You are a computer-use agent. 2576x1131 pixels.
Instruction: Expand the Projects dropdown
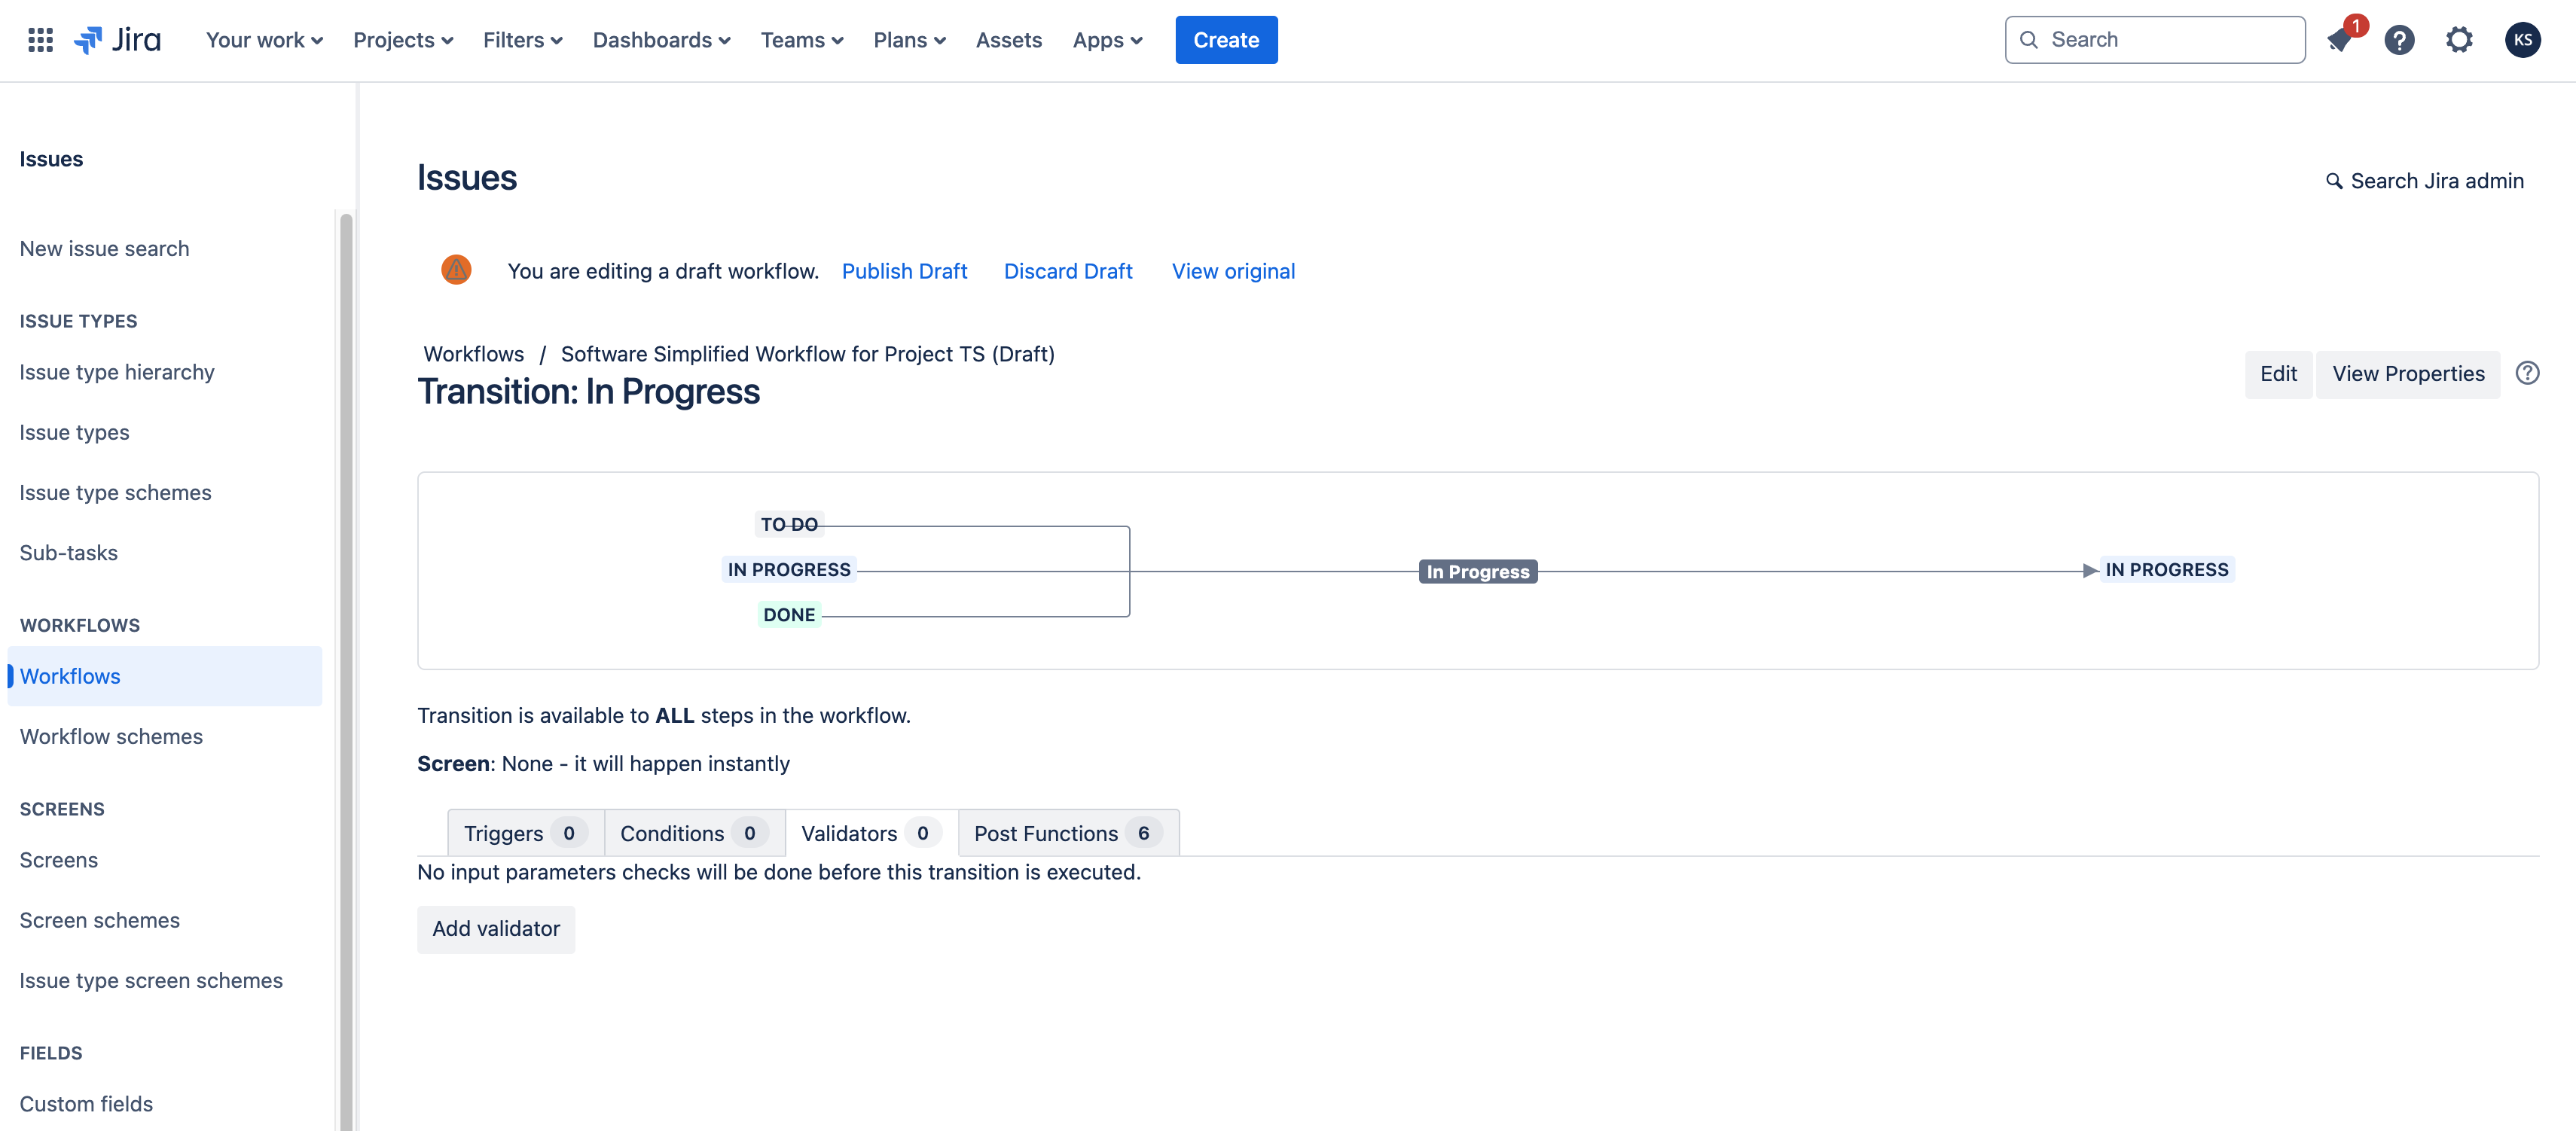click(x=402, y=40)
